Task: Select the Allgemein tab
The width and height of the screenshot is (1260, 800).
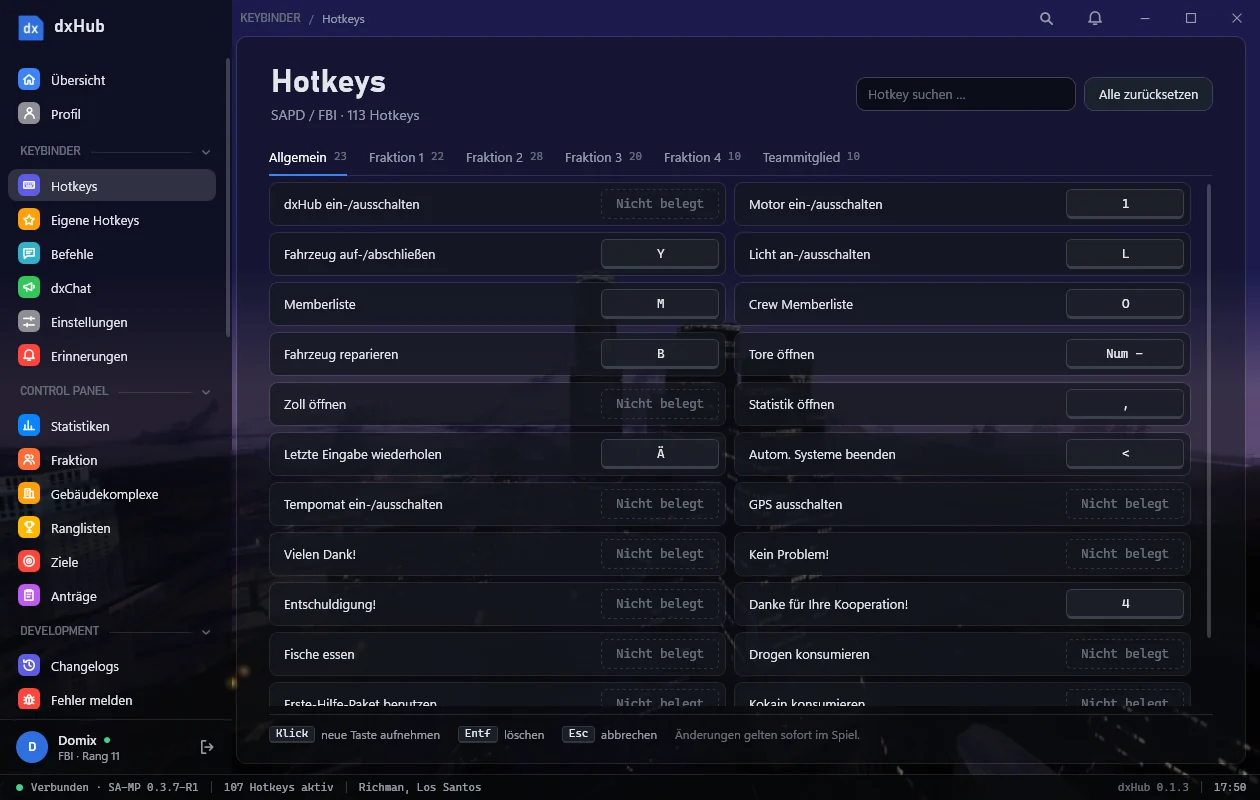Action: 308,157
